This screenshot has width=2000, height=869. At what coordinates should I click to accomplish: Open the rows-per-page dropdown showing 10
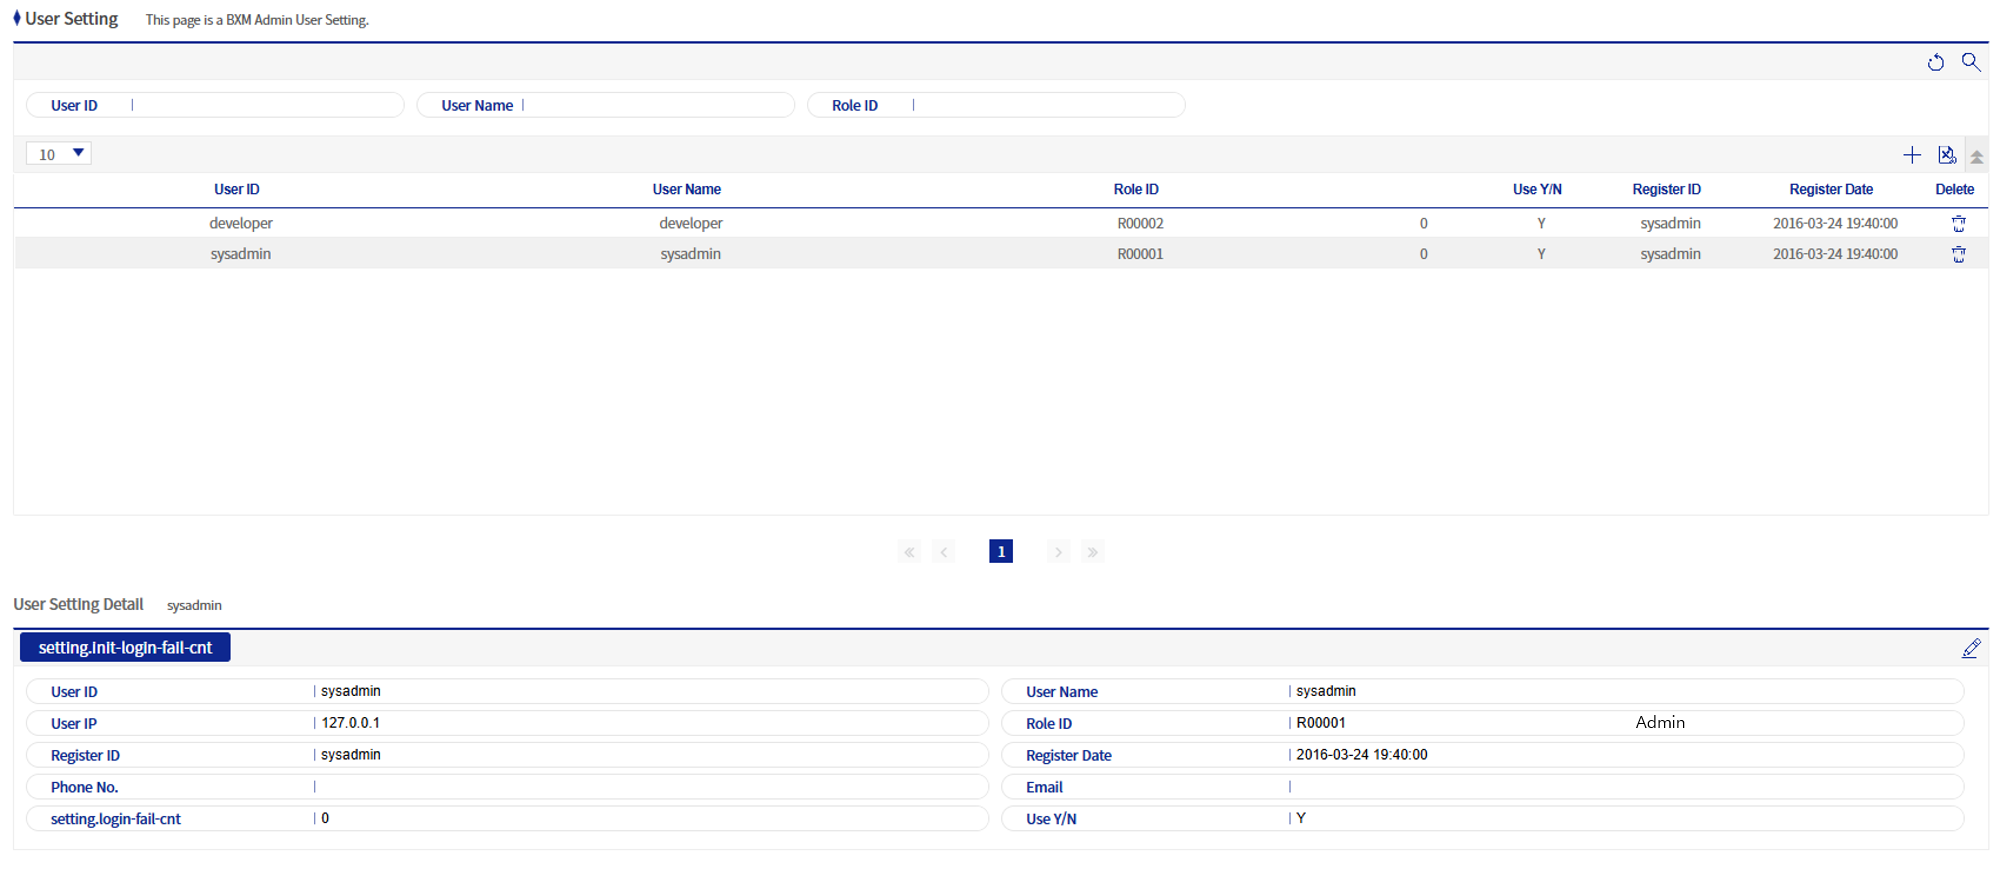[x=59, y=154]
